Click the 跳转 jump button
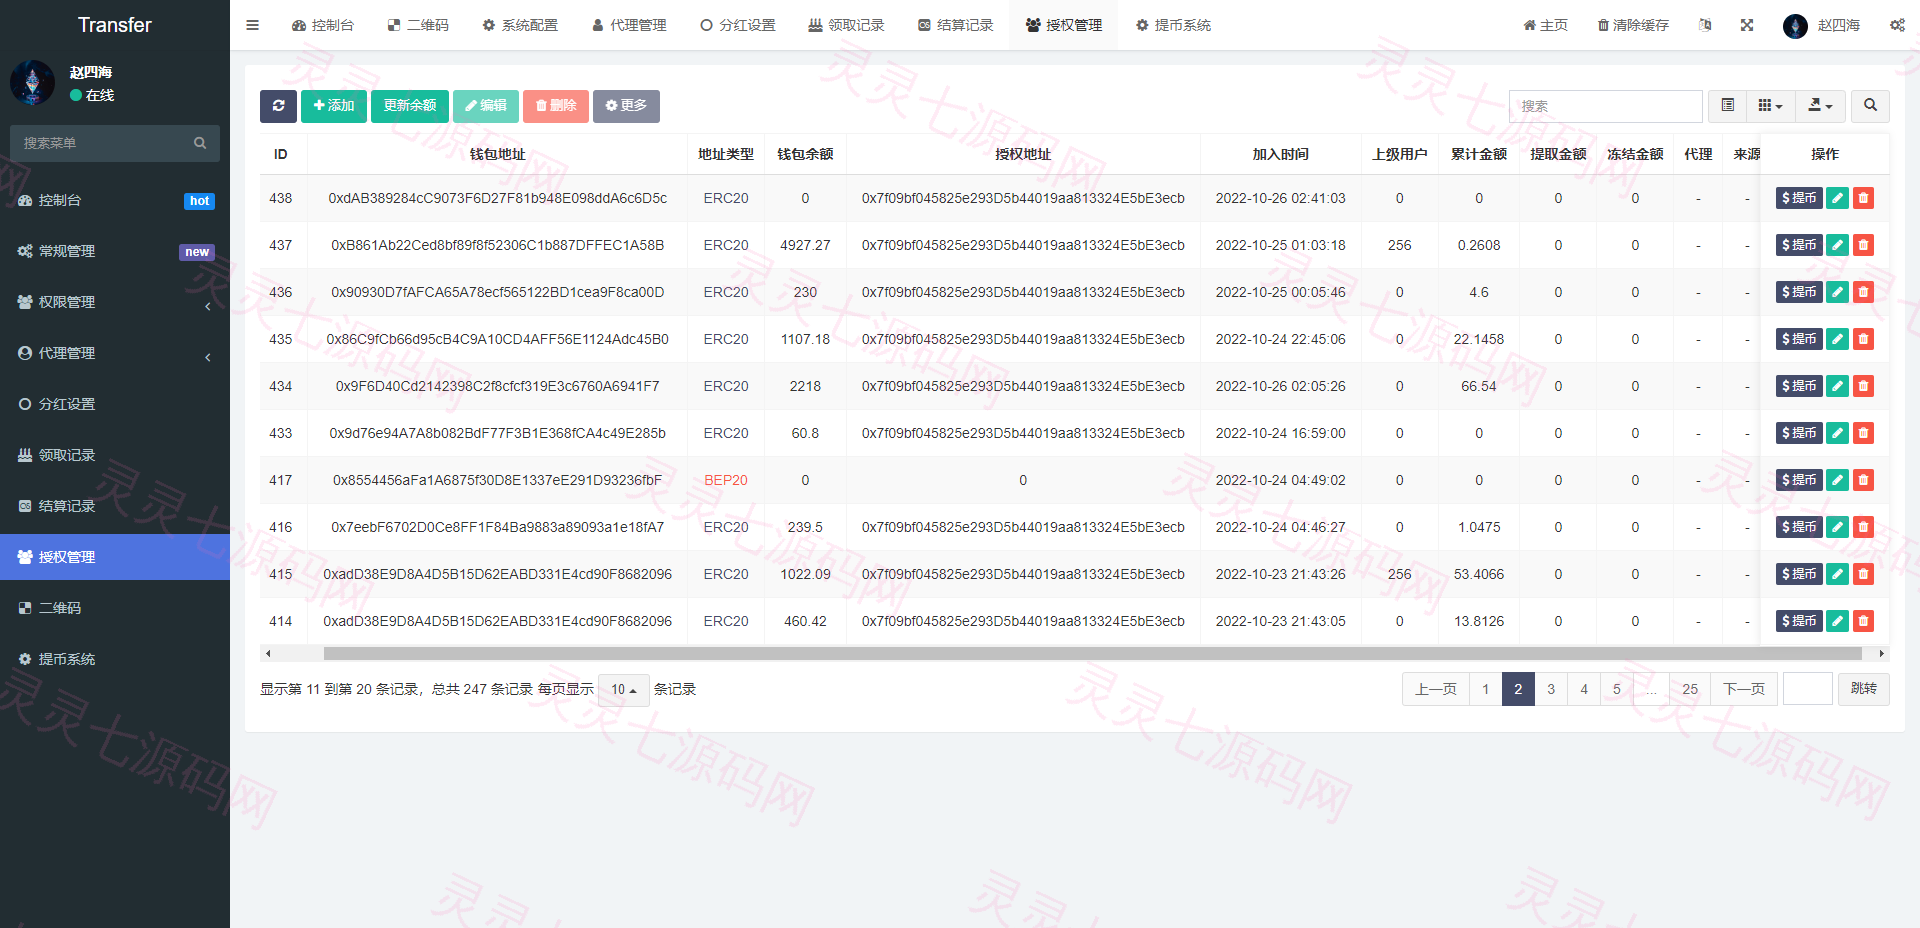The image size is (1920, 928). pos(1864,689)
